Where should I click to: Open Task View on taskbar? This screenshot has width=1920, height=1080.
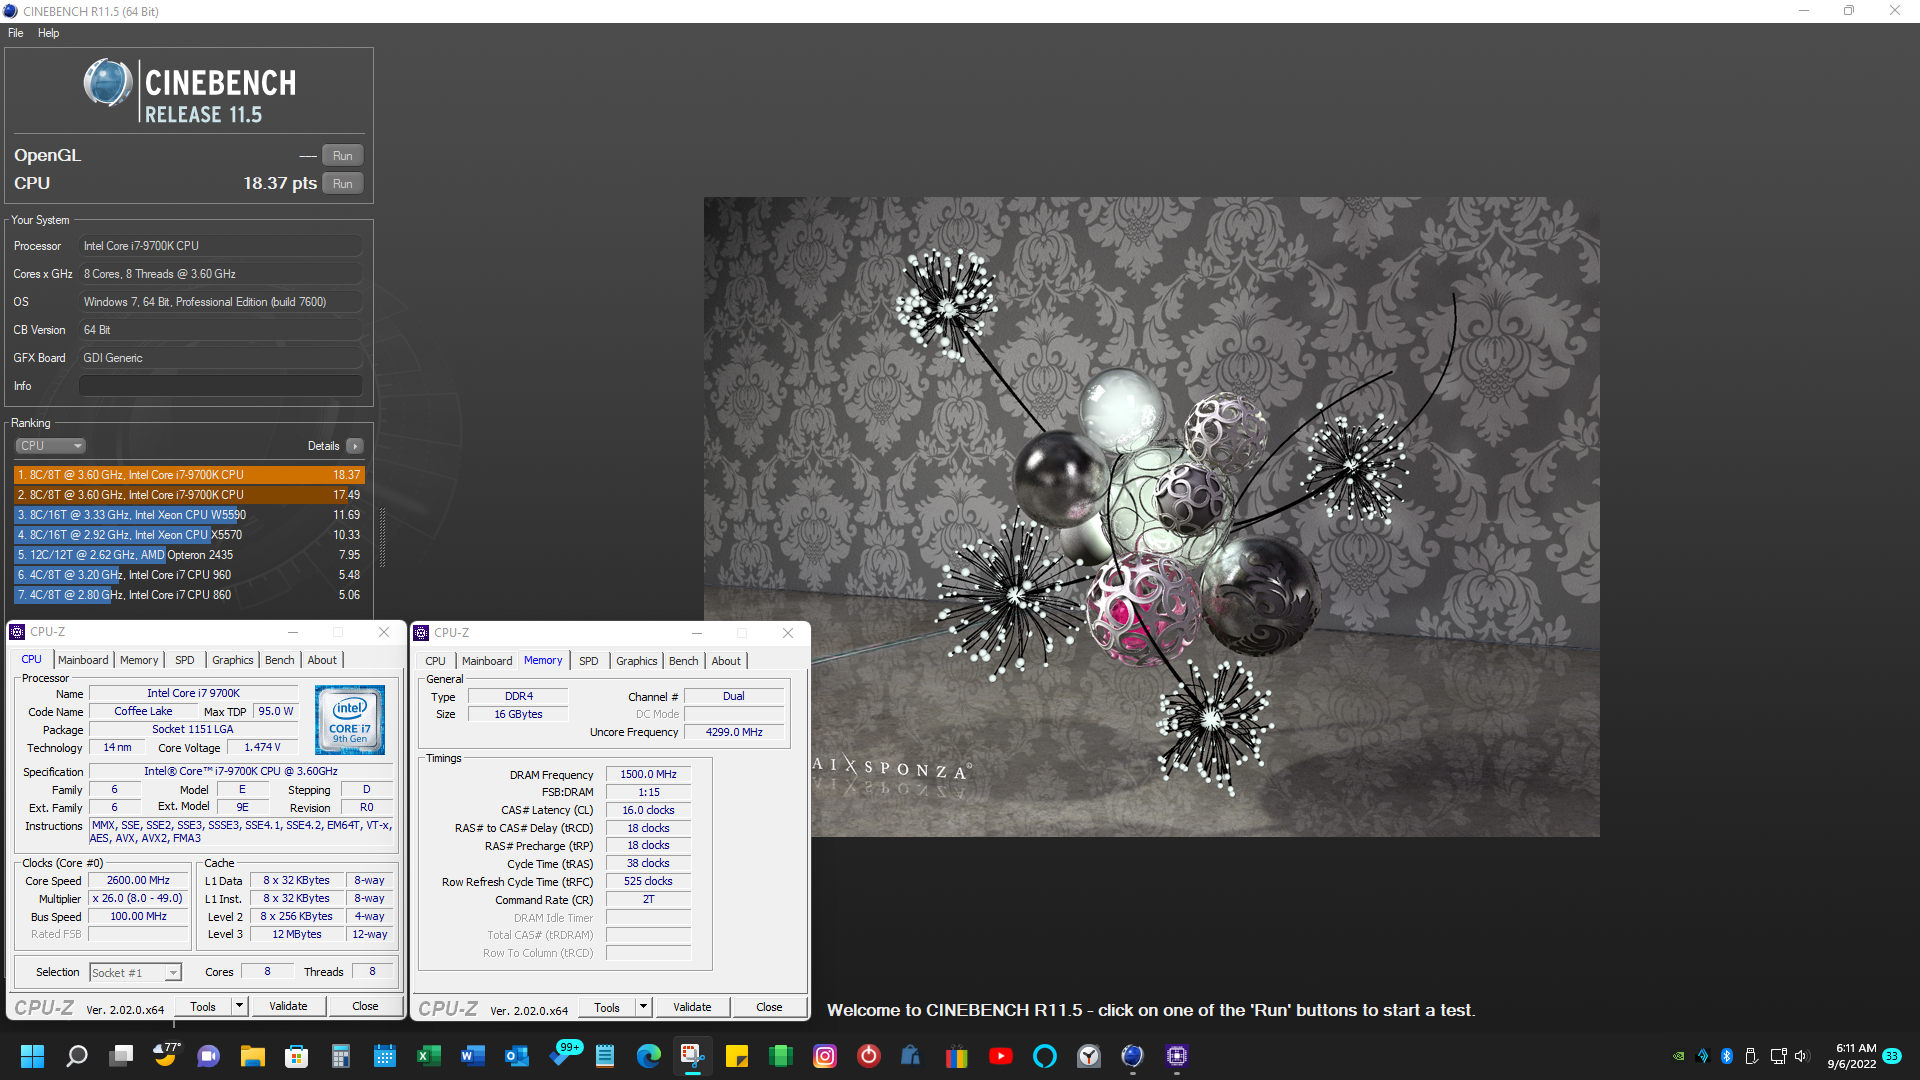coord(121,1056)
